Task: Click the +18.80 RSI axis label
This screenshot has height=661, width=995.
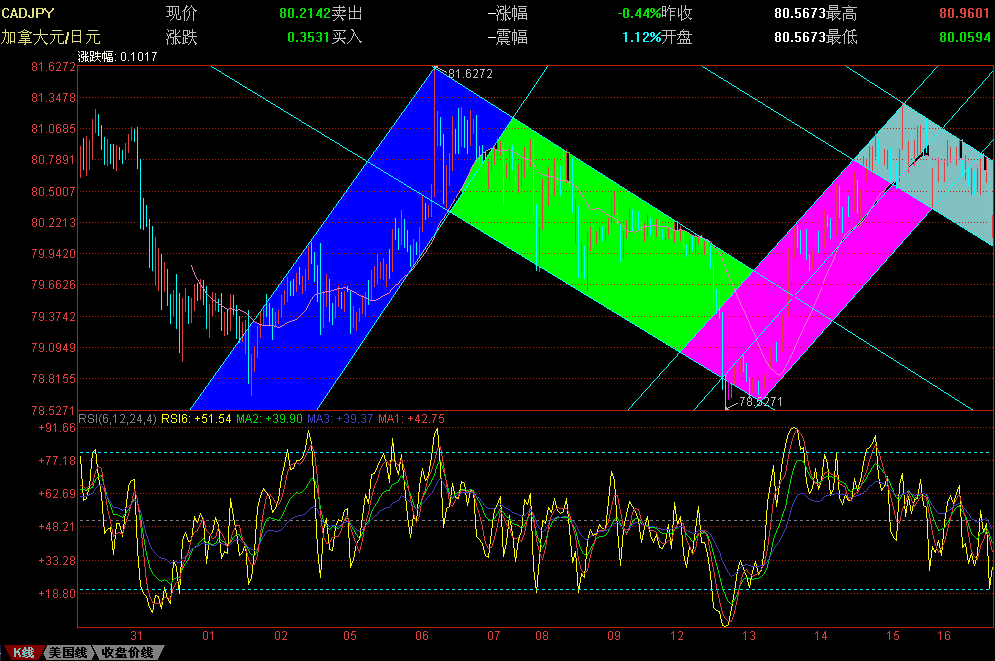Action: click(57, 594)
